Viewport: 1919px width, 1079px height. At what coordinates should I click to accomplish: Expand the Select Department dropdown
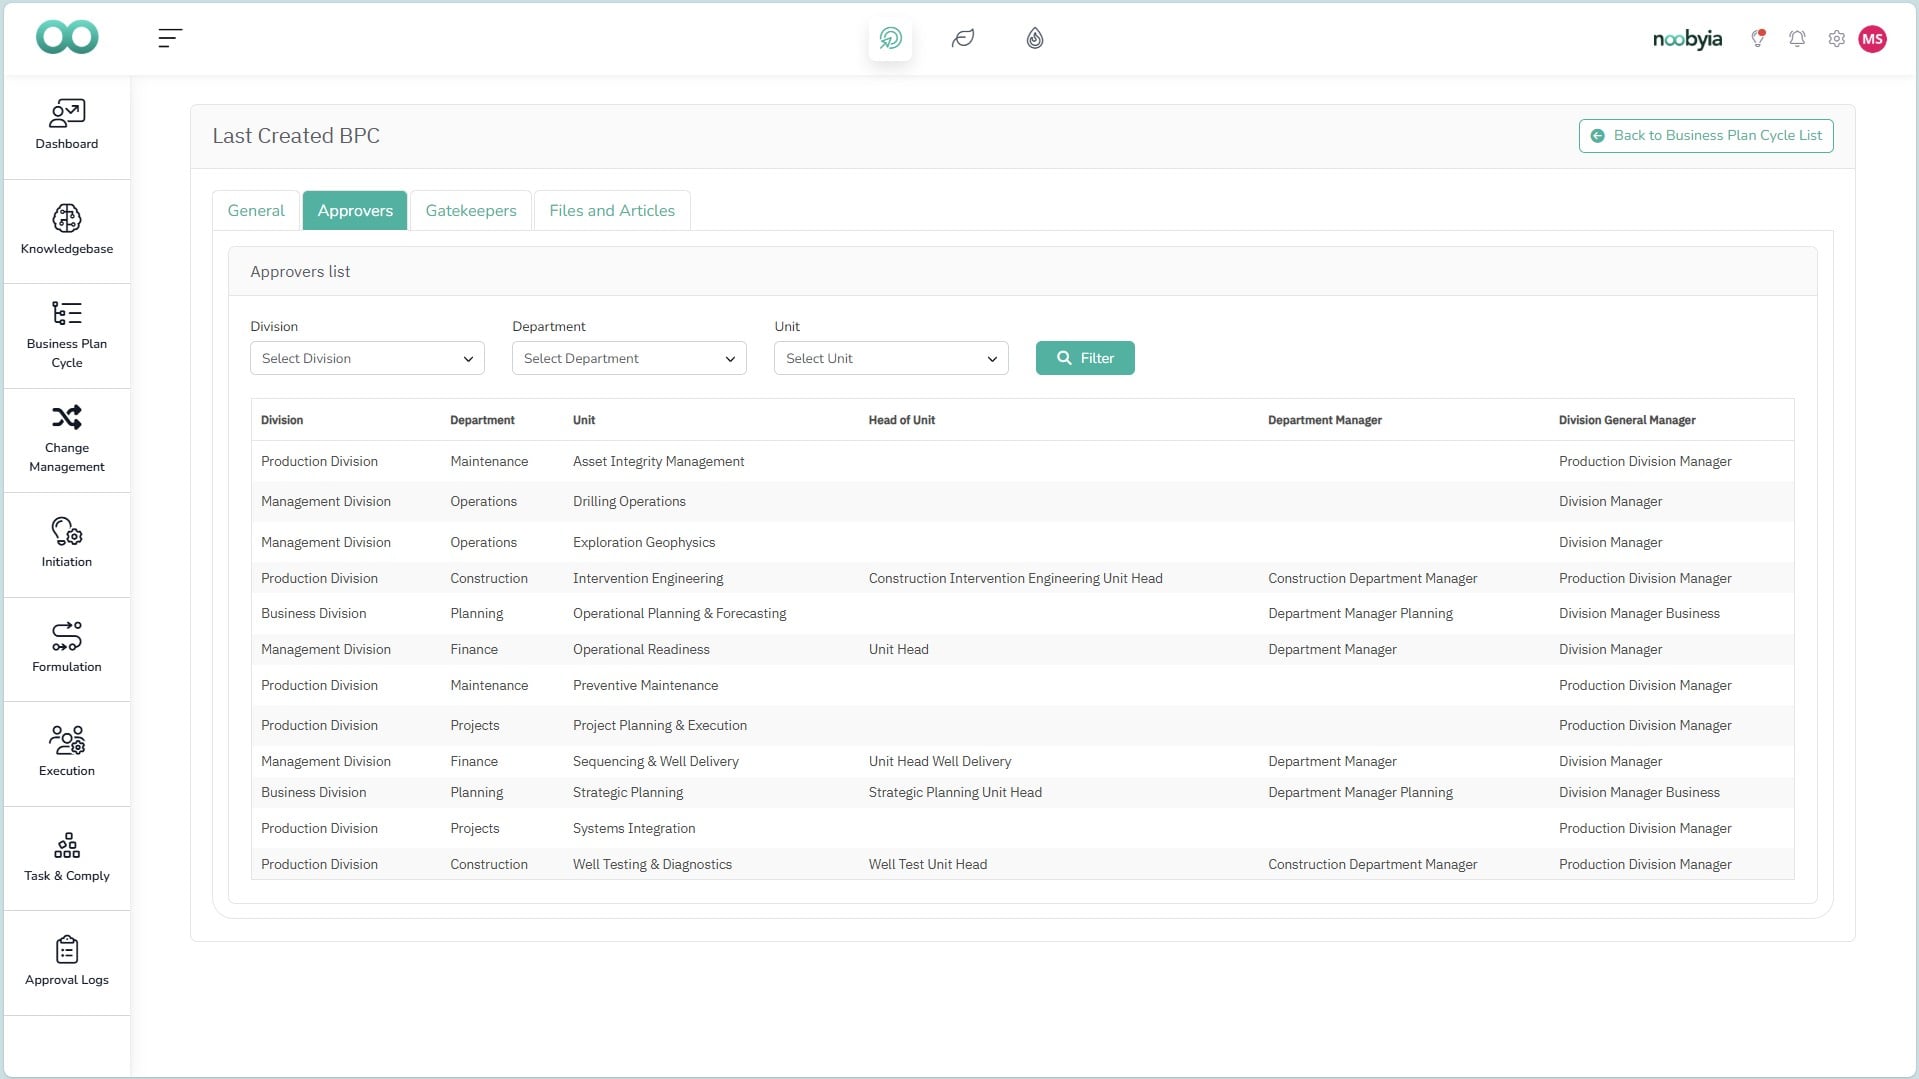(629, 358)
